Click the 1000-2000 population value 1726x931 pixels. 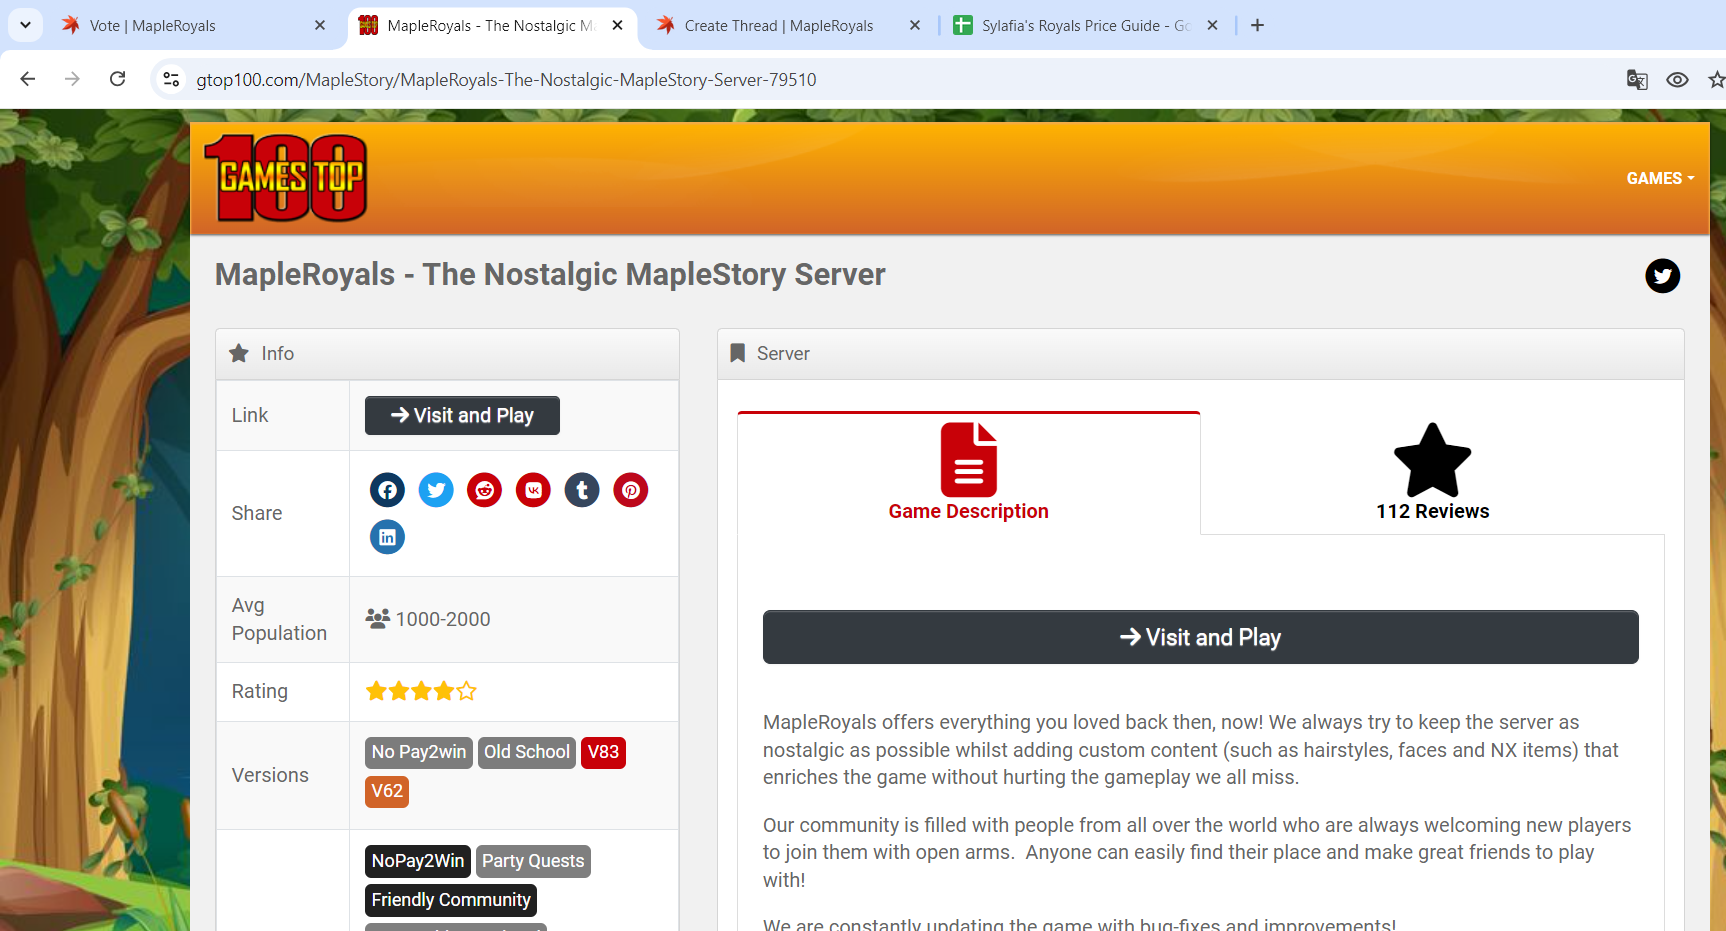click(x=443, y=619)
